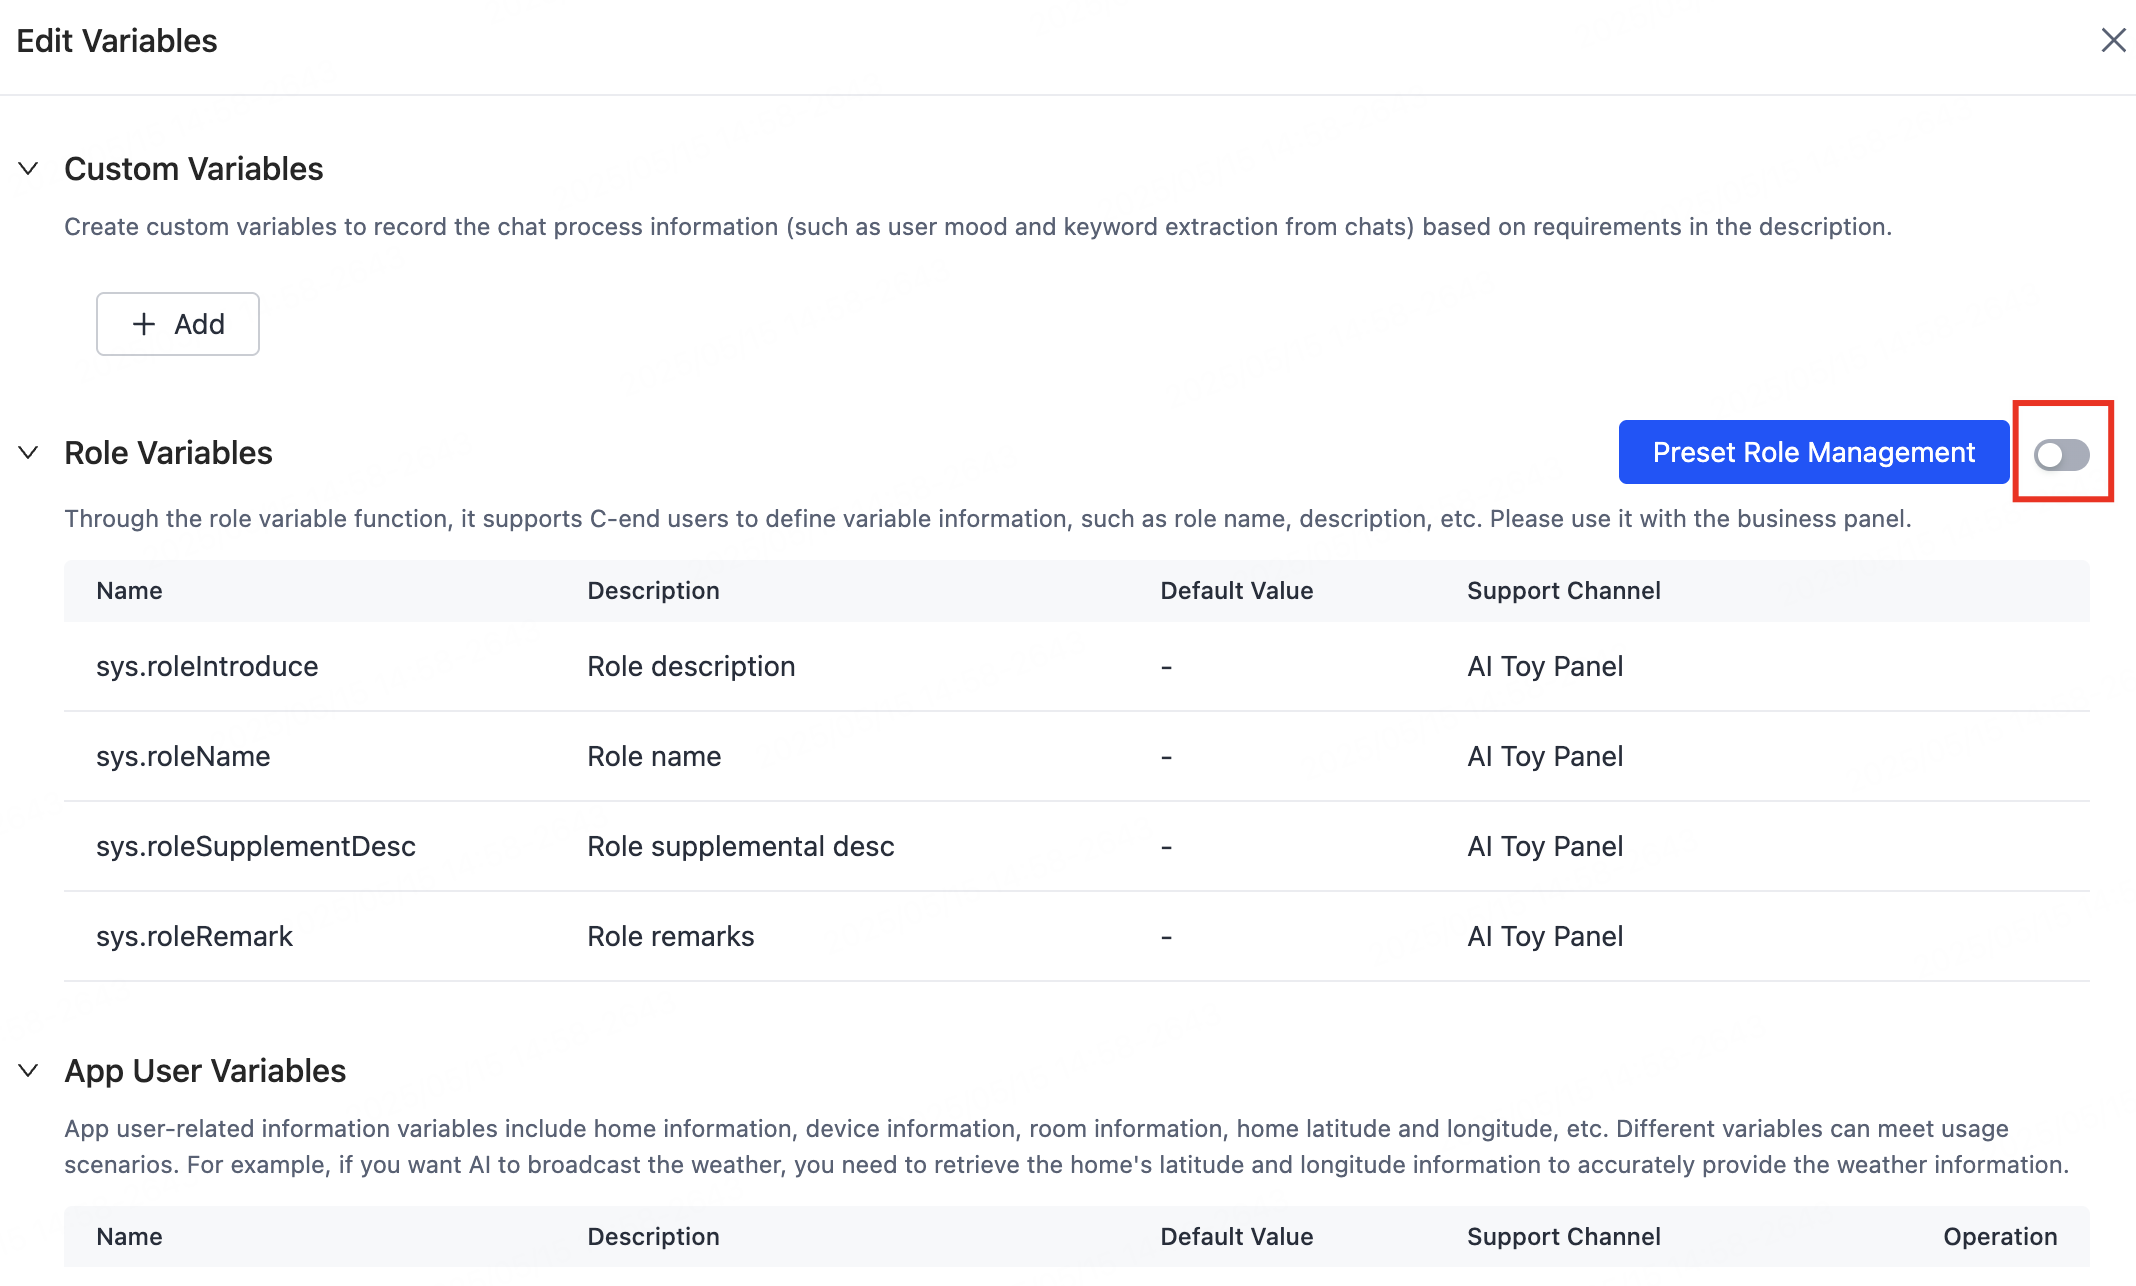The image size is (2136, 1286).
Task: Add a new custom variable
Action: click(178, 324)
